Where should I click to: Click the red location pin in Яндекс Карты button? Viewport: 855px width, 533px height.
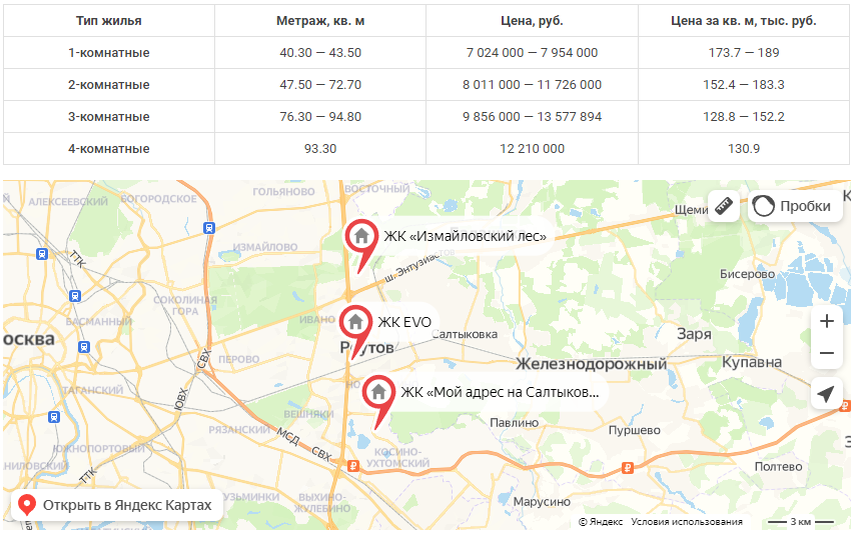pyautogui.click(x=27, y=505)
